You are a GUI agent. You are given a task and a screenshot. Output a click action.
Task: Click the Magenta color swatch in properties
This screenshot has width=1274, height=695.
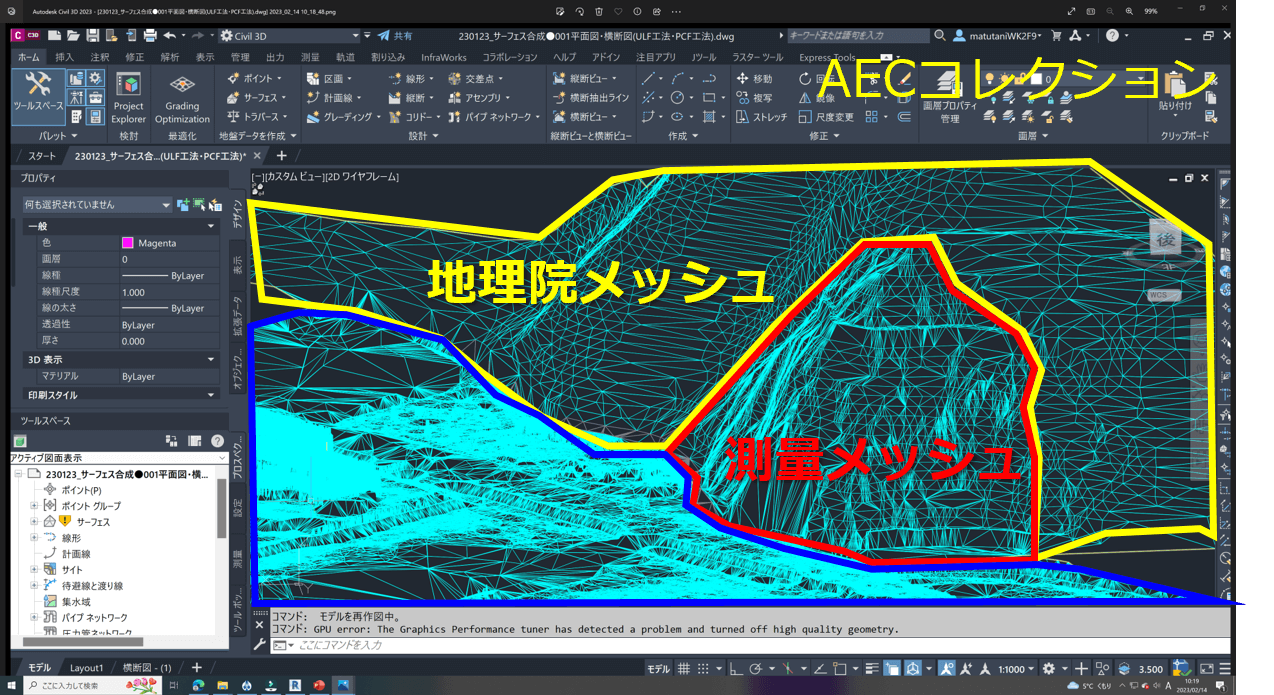click(128, 243)
